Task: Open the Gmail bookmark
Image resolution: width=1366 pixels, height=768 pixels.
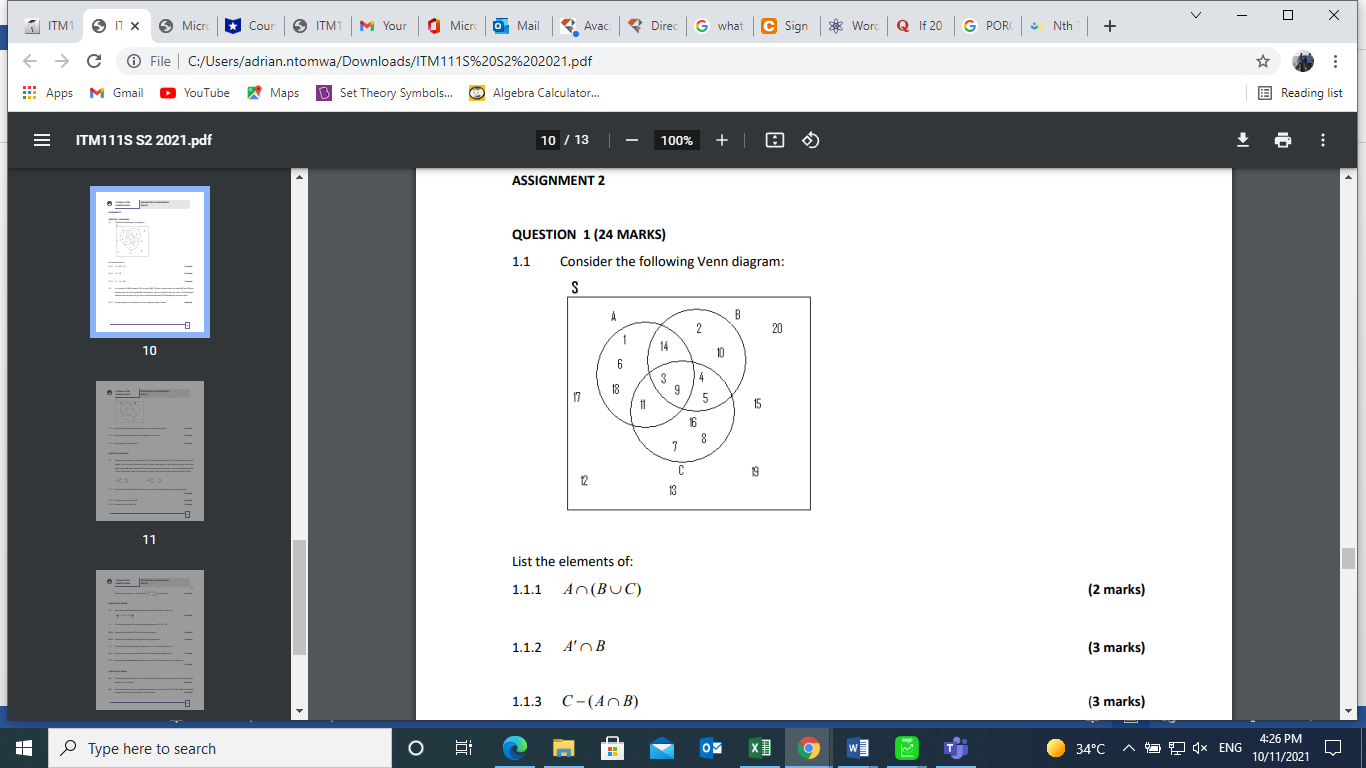Action: pyautogui.click(x=116, y=93)
